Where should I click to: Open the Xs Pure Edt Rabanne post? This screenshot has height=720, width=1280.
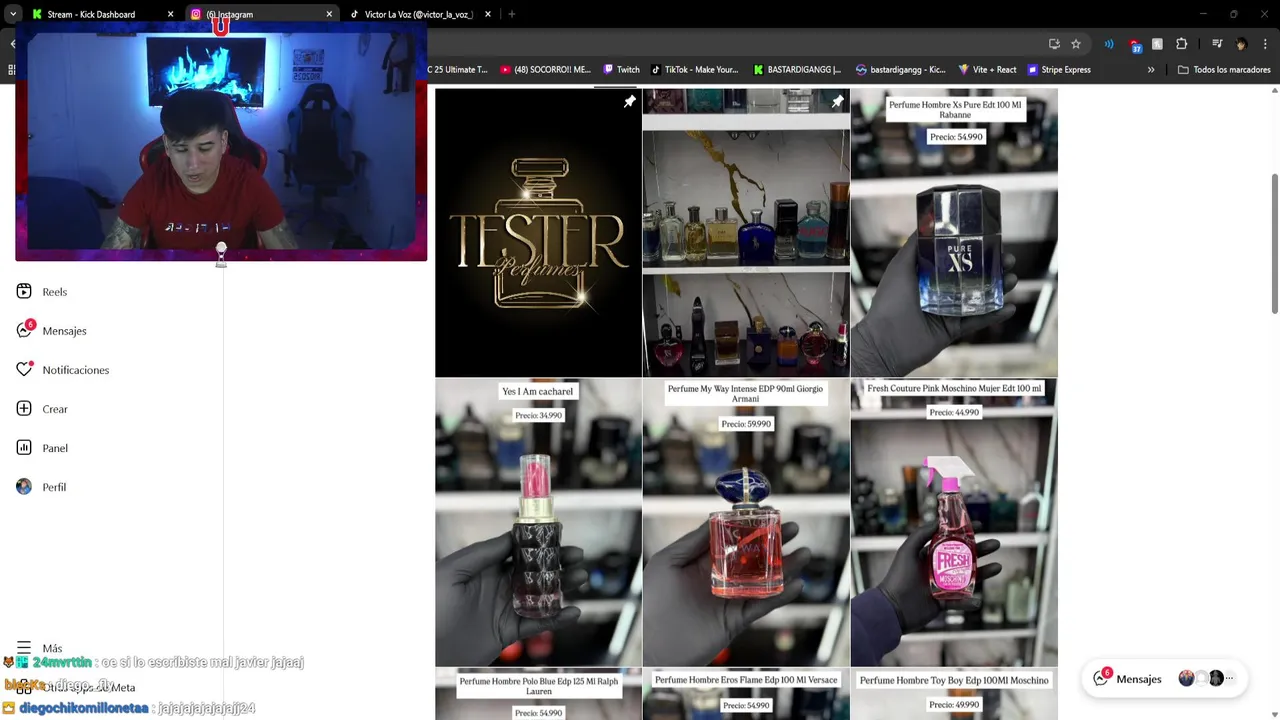coord(954,232)
